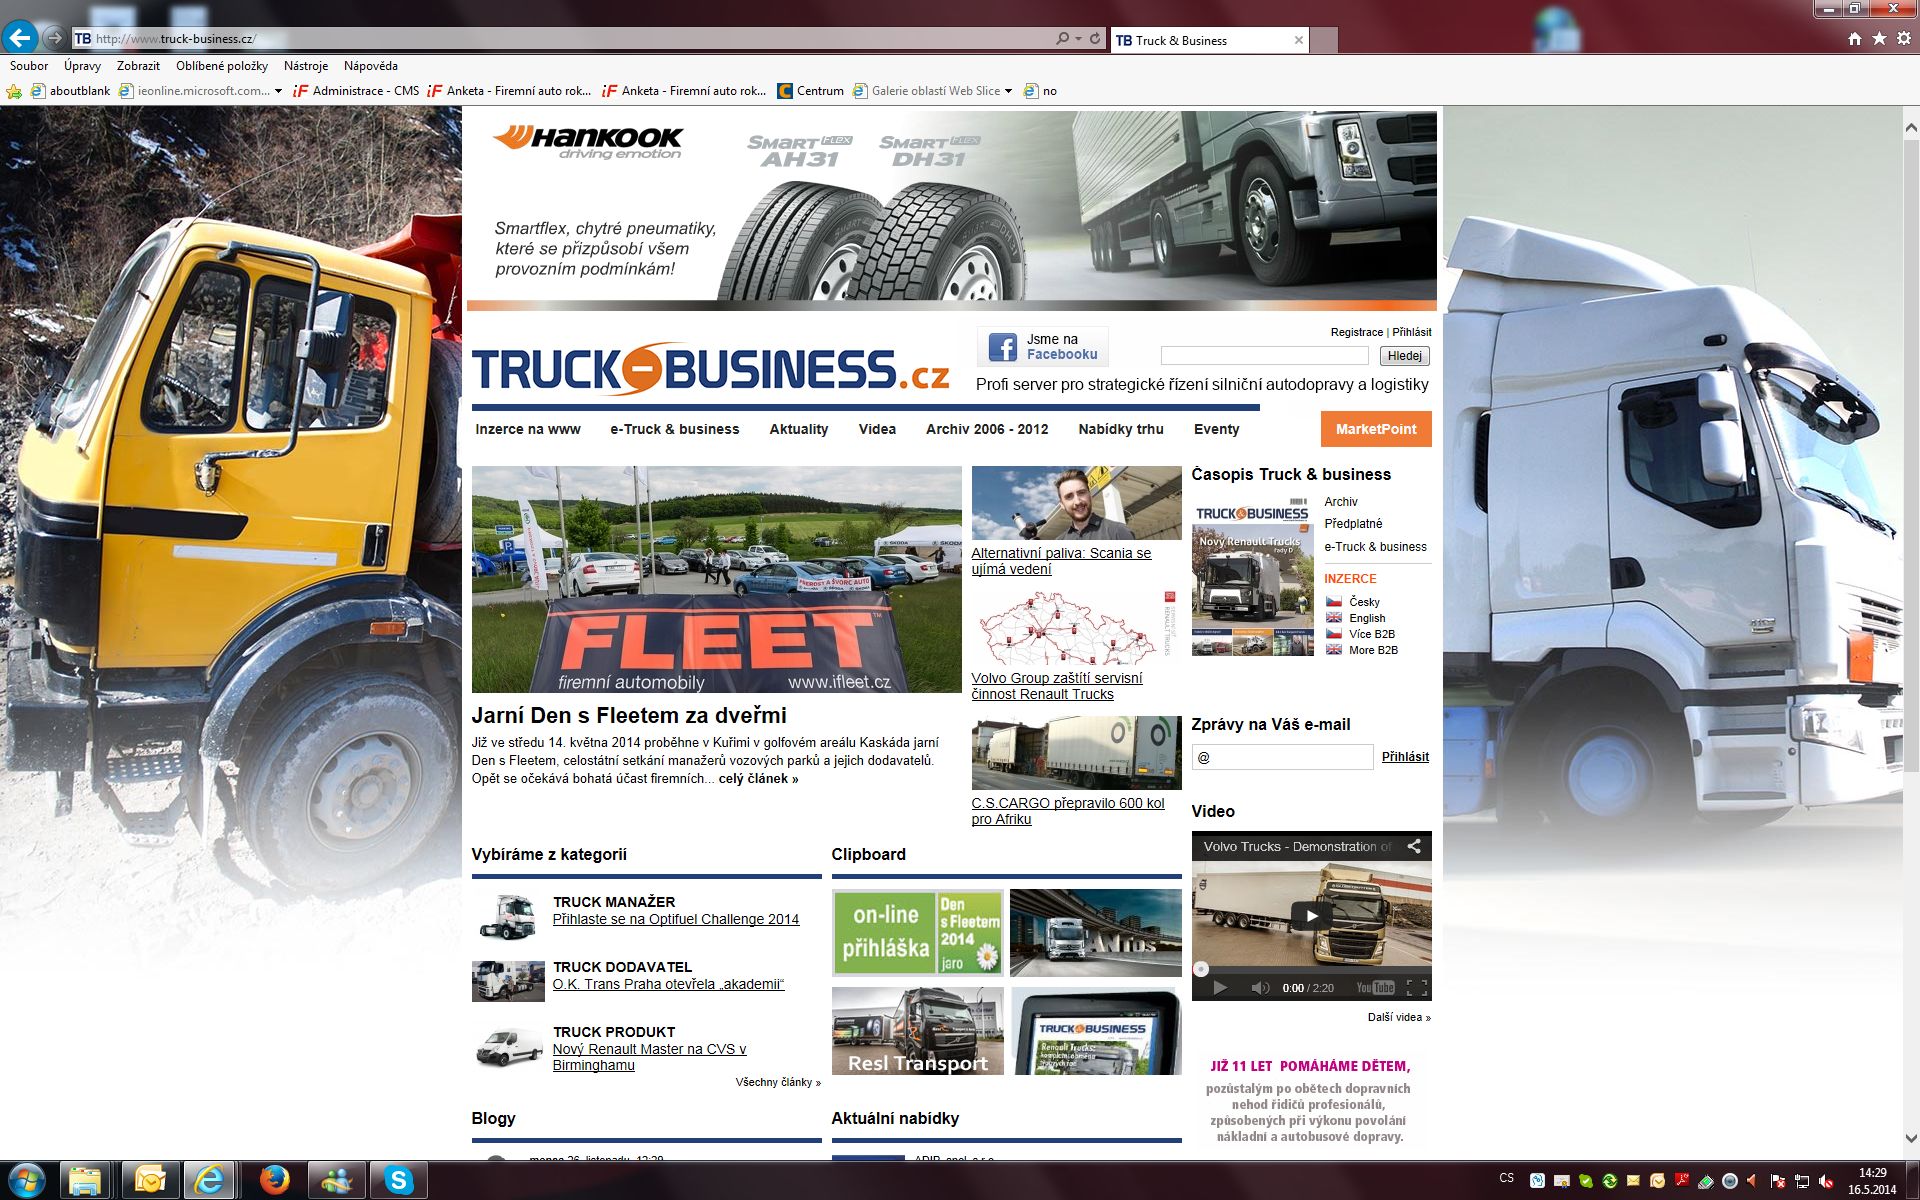Click the share icon on video

pos(1414,846)
